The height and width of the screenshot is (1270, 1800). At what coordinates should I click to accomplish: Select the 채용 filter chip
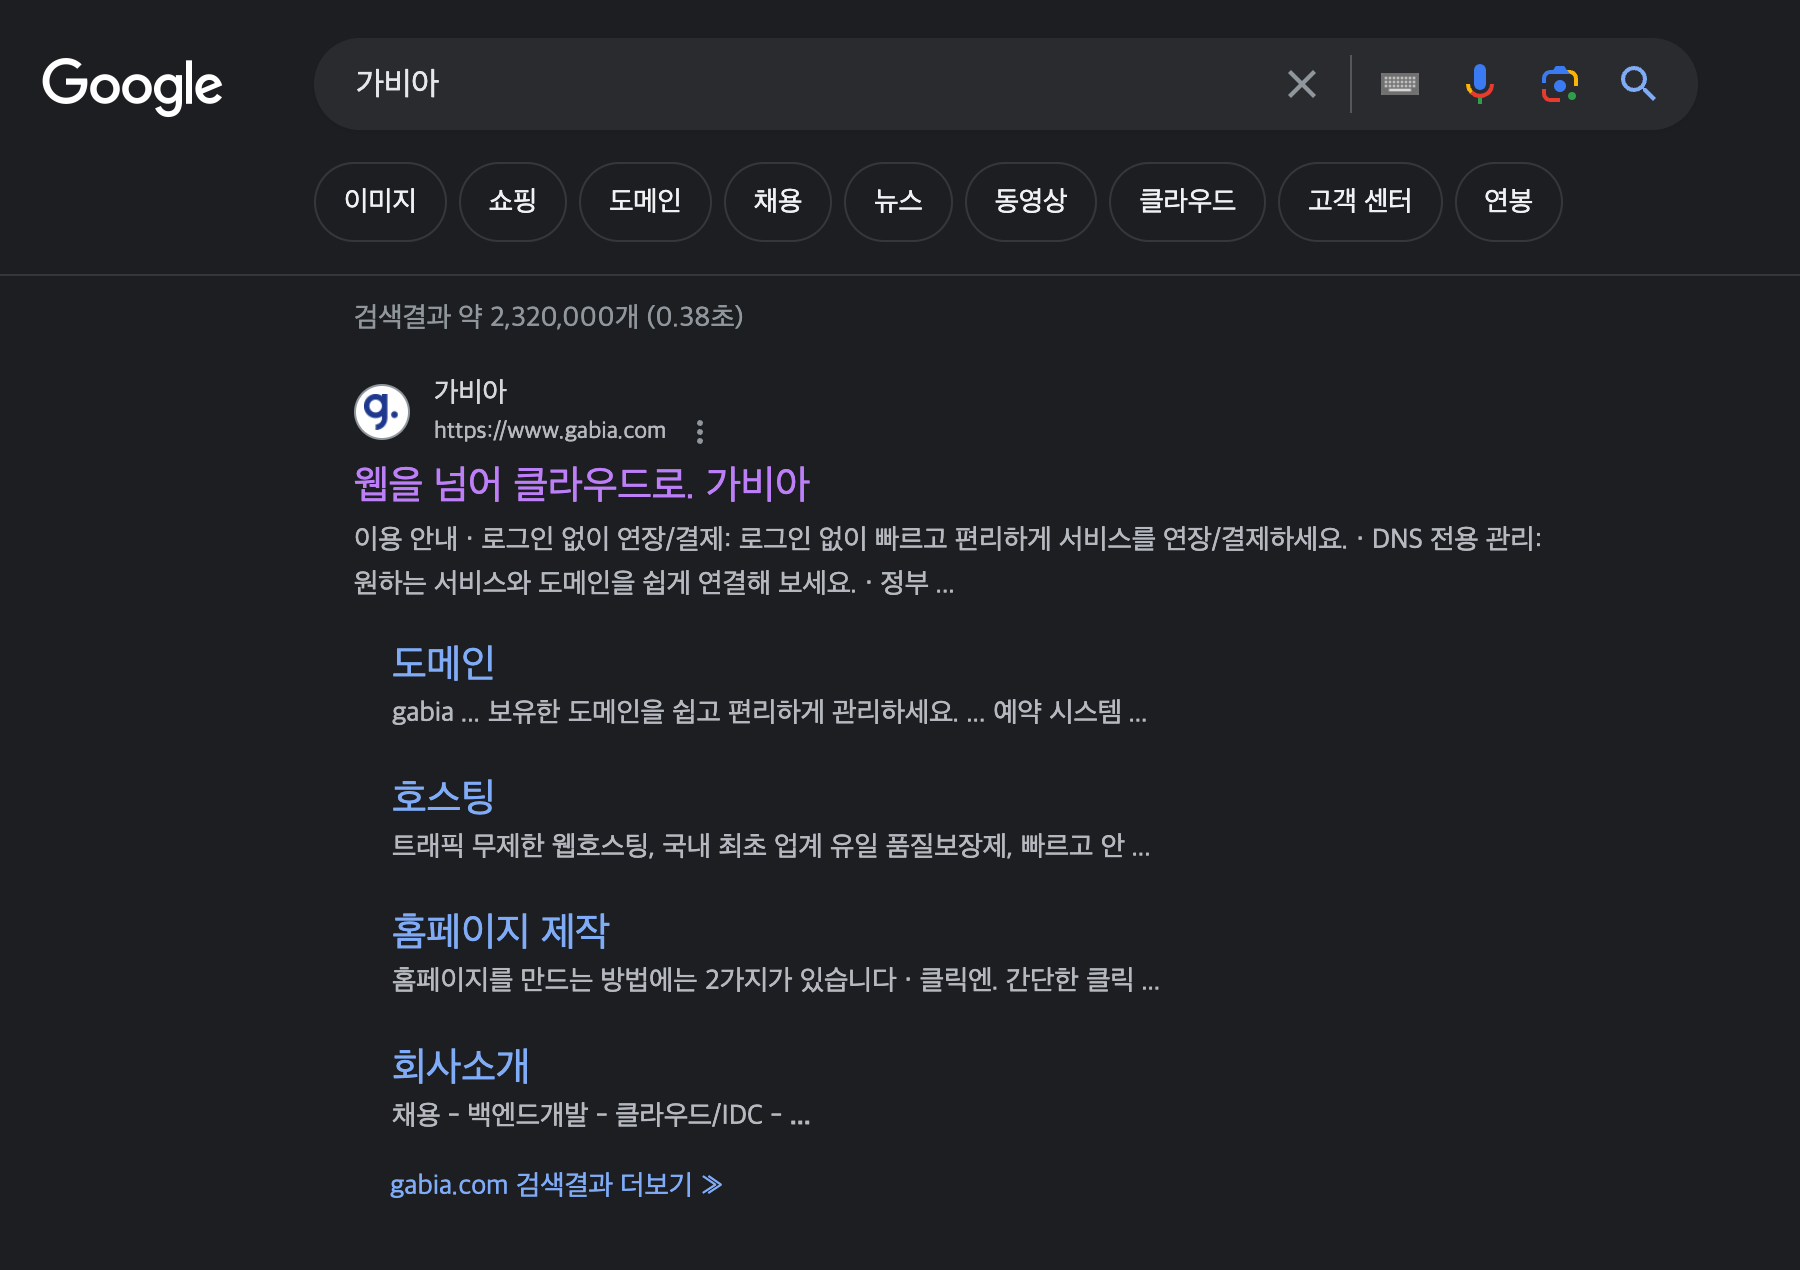coord(778,201)
